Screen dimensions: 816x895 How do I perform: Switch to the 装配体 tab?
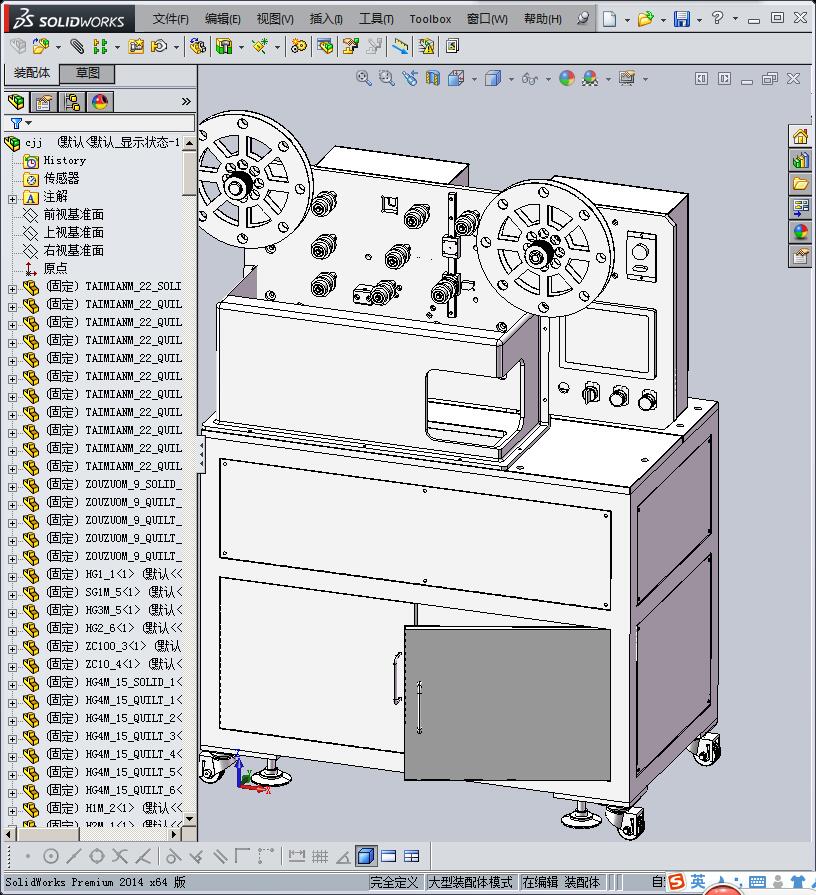[x=32, y=73]
